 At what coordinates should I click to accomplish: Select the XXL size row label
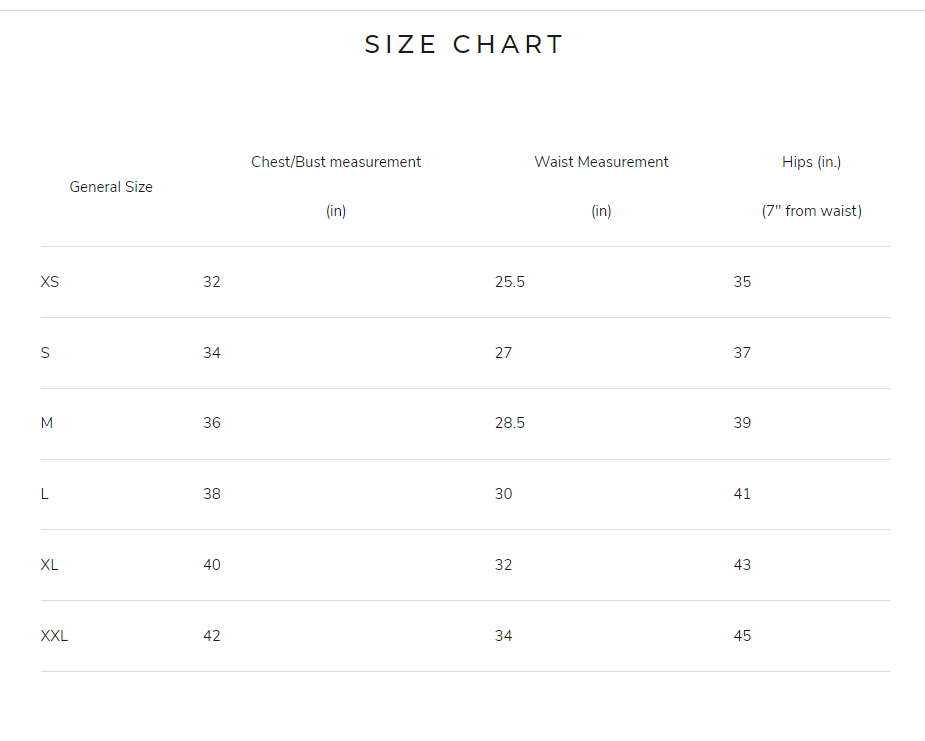(54, 636)
